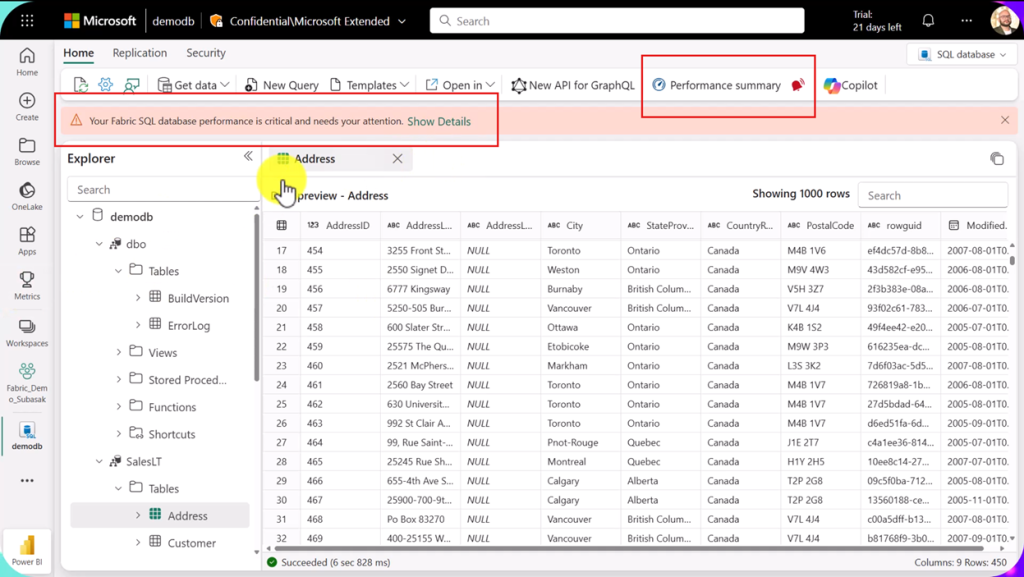Close the Address tab
1024x577 pixels.
[x=397, y=159]
